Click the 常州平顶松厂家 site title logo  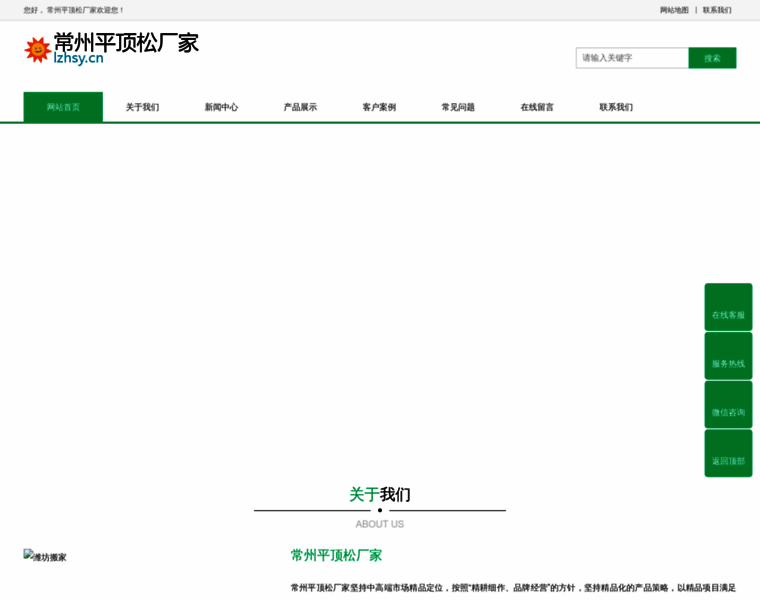tap(126, 43)
